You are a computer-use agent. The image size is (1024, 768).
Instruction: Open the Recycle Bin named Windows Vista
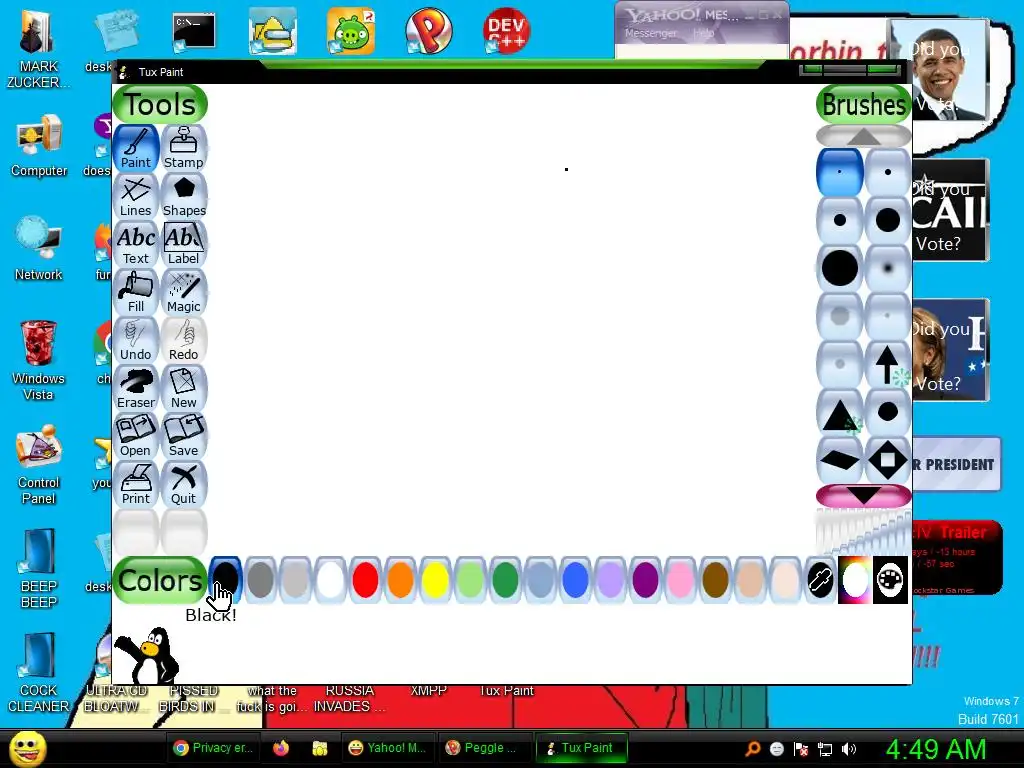[38, 360]
